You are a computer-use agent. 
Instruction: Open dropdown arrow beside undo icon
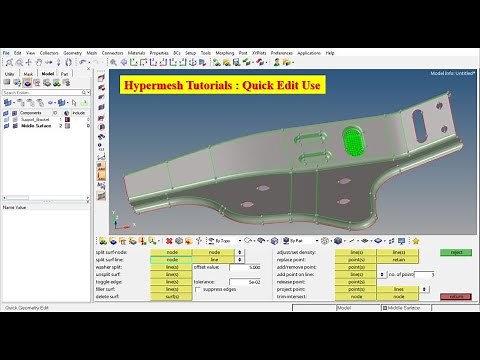[89, 62]
